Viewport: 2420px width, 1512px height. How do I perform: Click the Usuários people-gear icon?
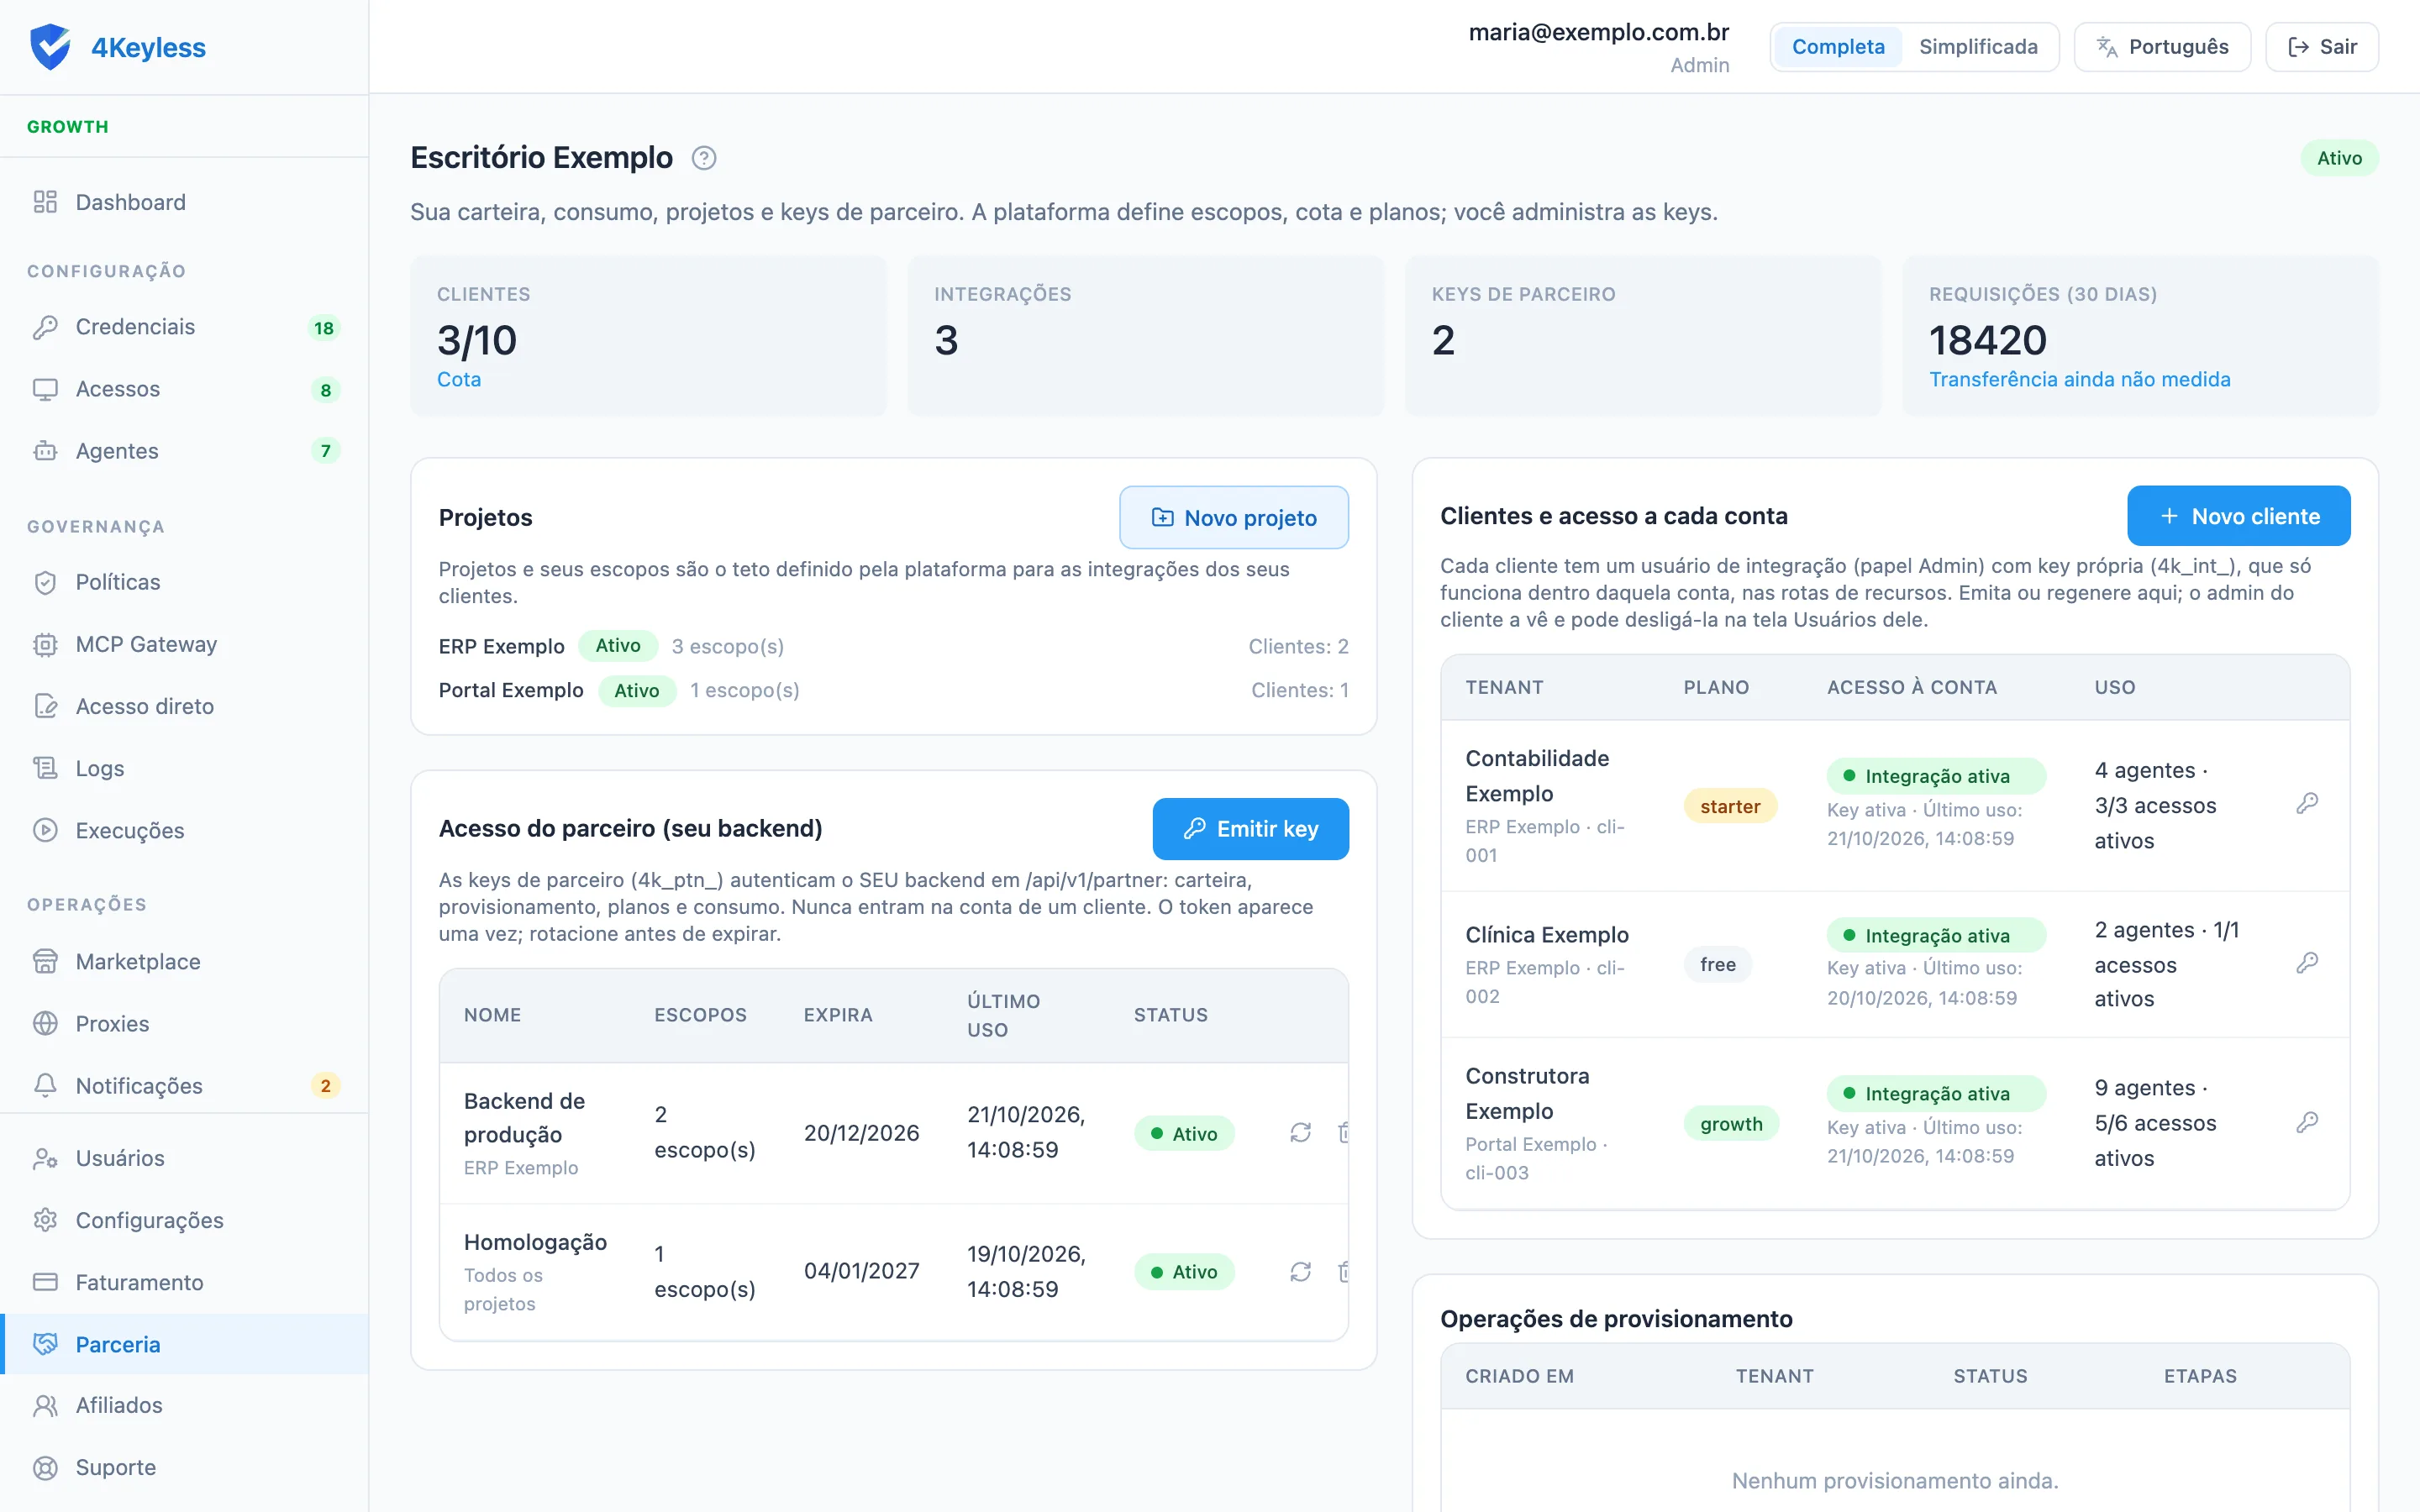pyautogui.click(x=45, y=1158)
